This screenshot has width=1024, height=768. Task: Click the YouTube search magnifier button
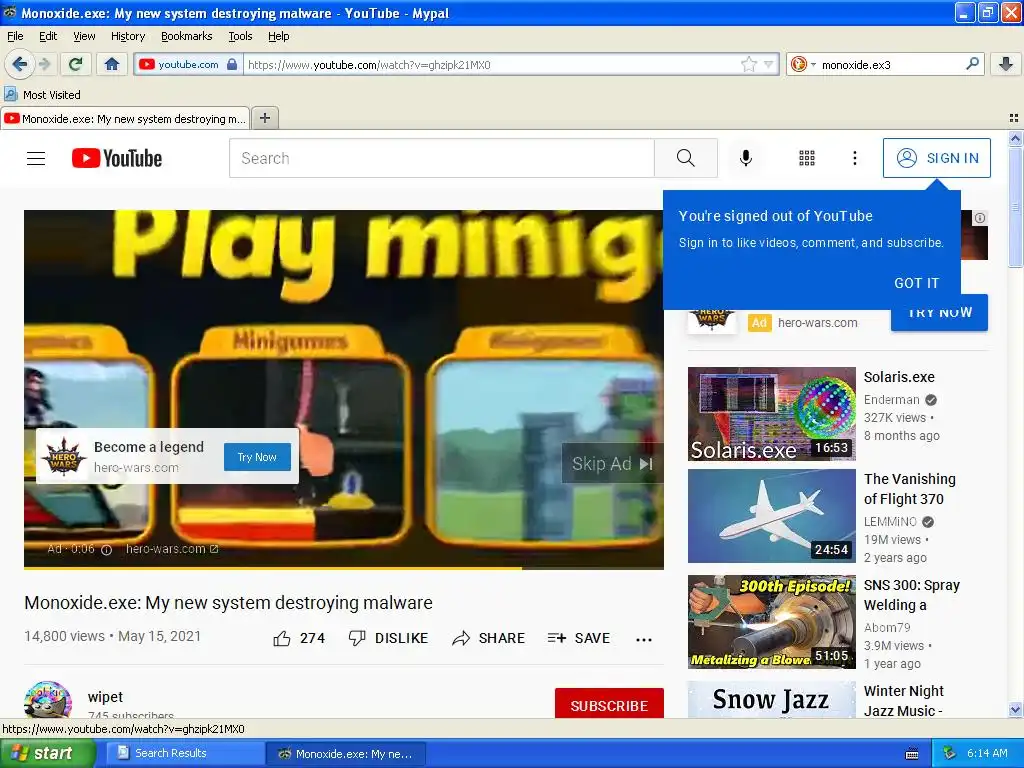[686, 158]
